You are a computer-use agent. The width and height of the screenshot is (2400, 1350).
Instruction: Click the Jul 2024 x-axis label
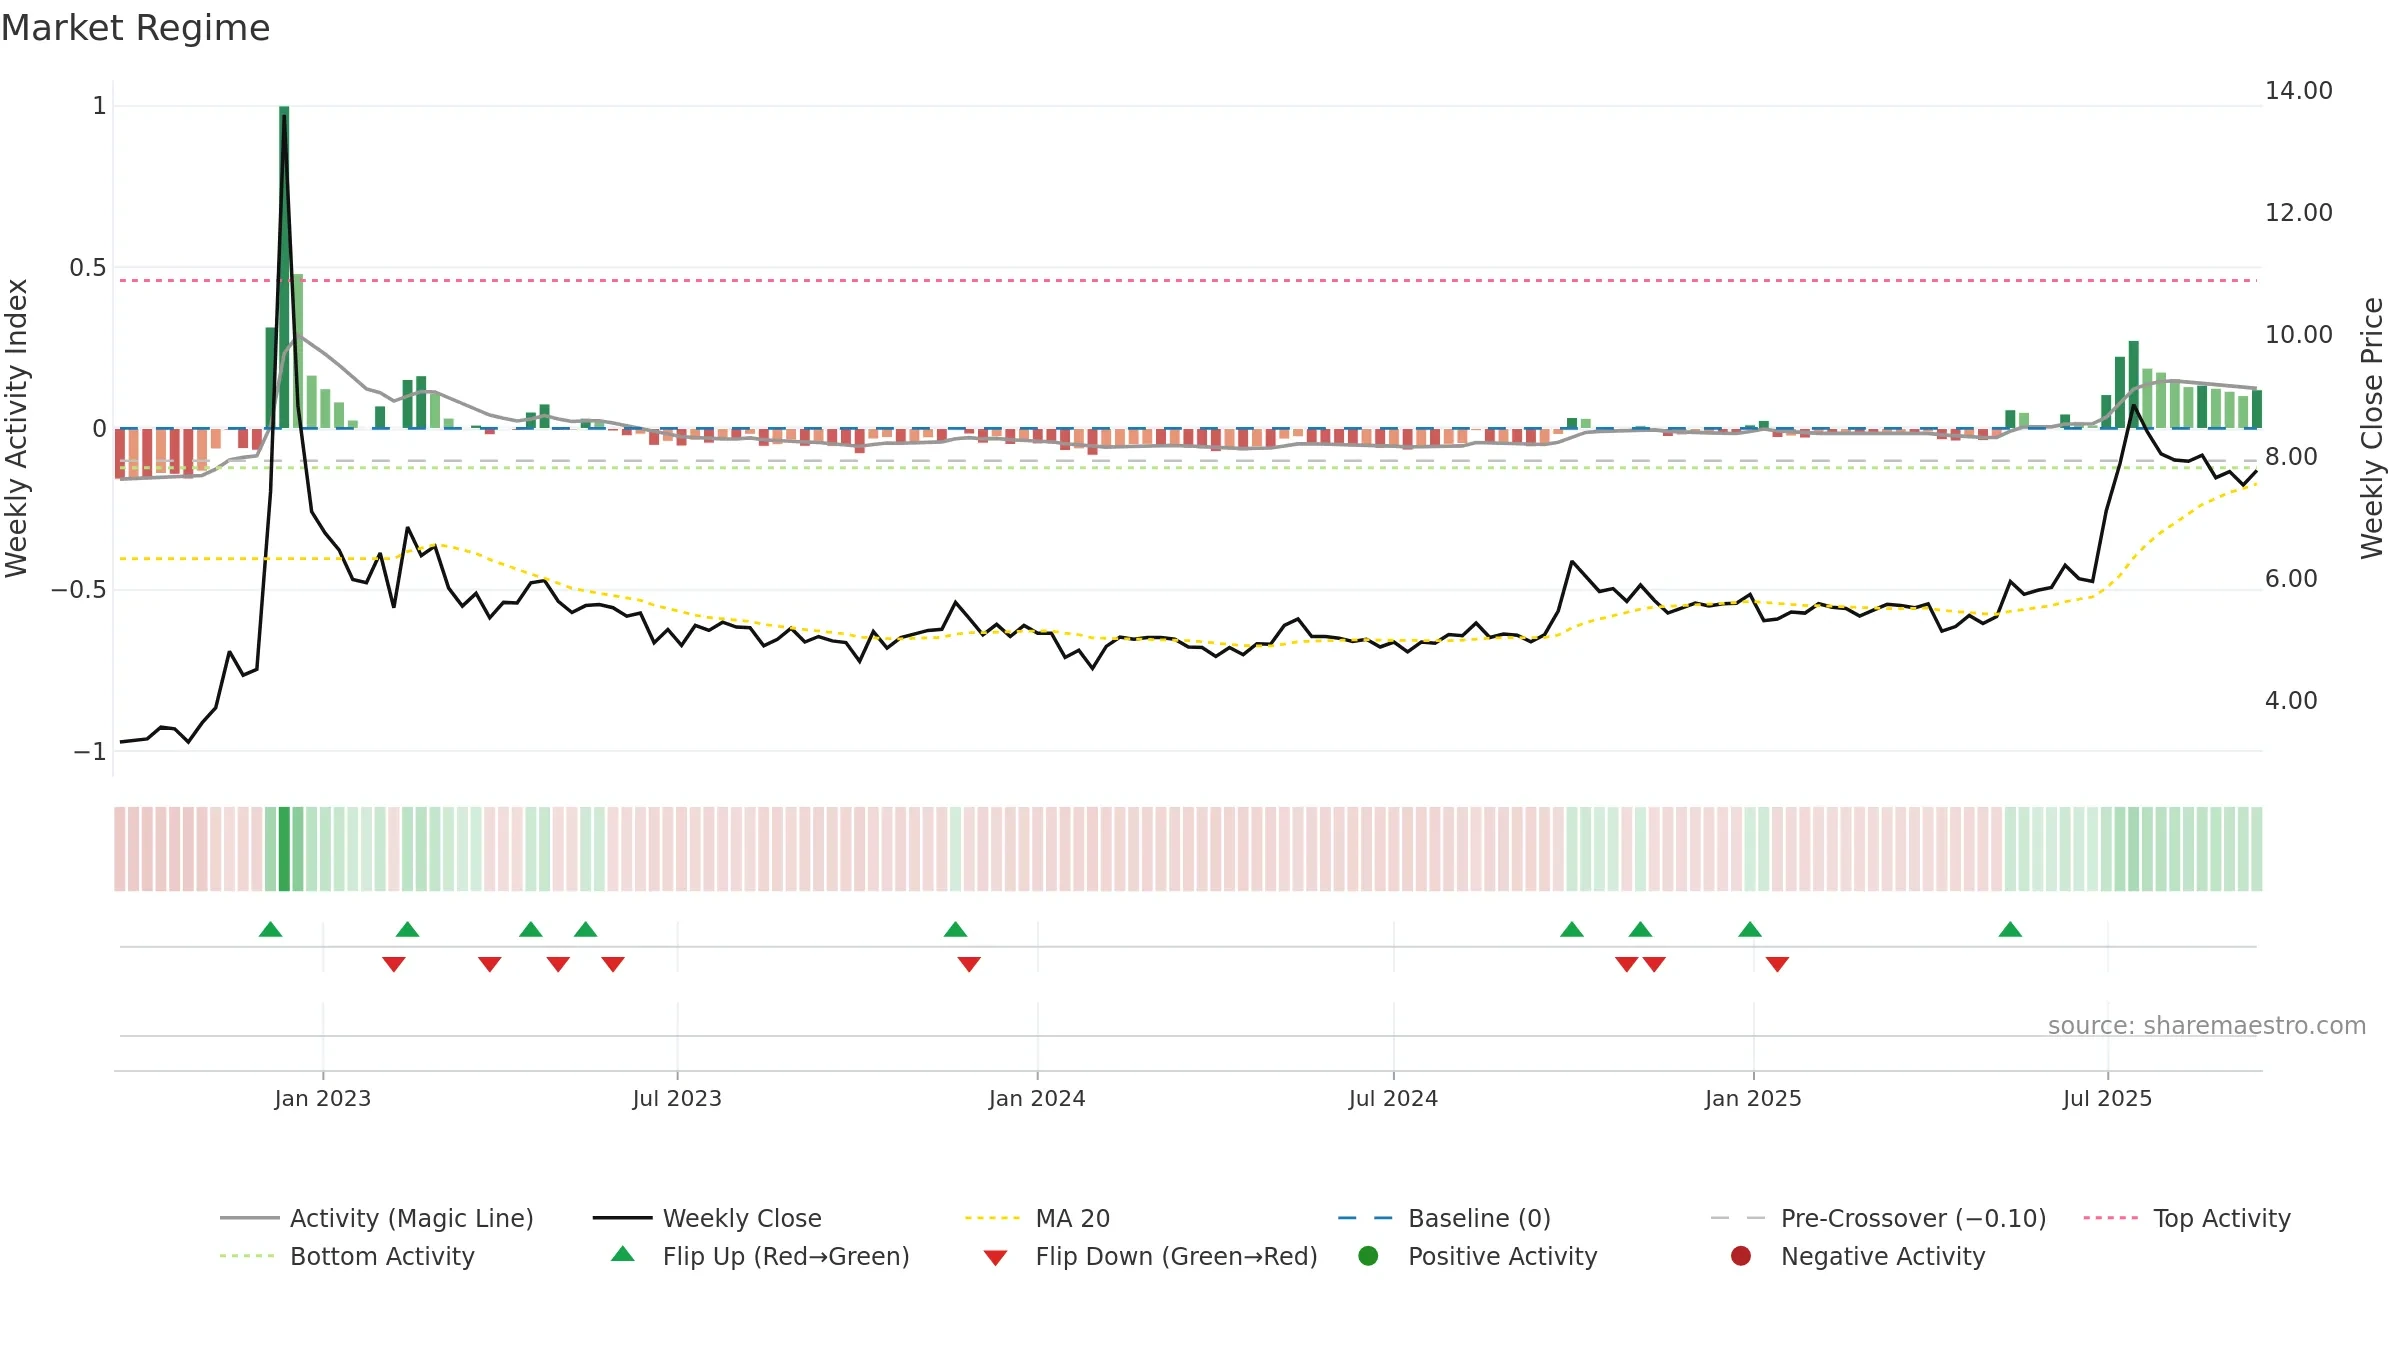(x=1393, y=1098)
